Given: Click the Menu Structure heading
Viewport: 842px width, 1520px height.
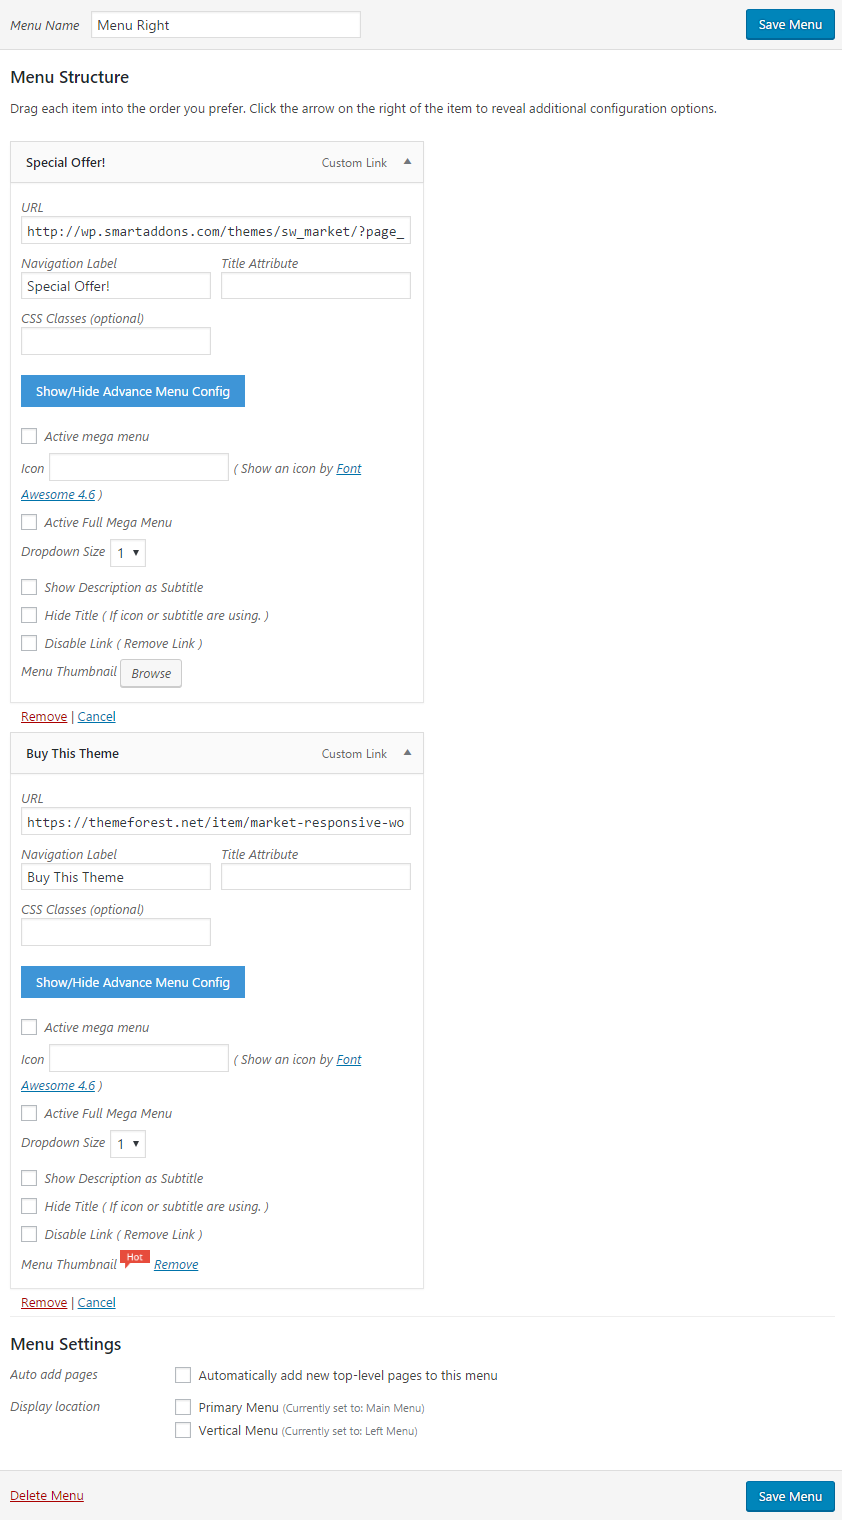Looking at the screenshot, I should click(69, 77).
